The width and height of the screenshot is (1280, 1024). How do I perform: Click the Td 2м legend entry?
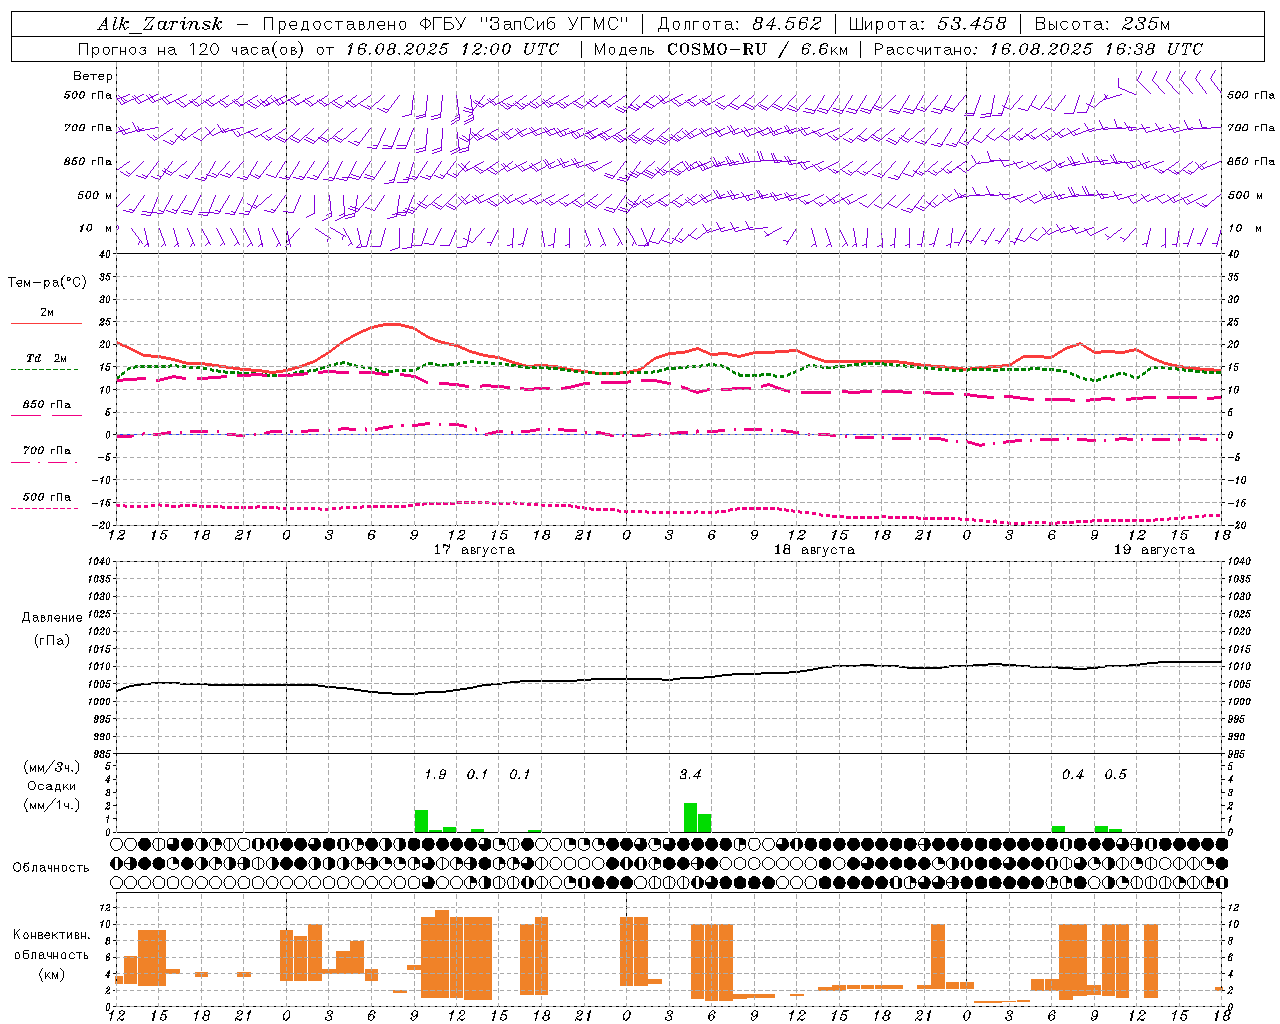[47, 358]
